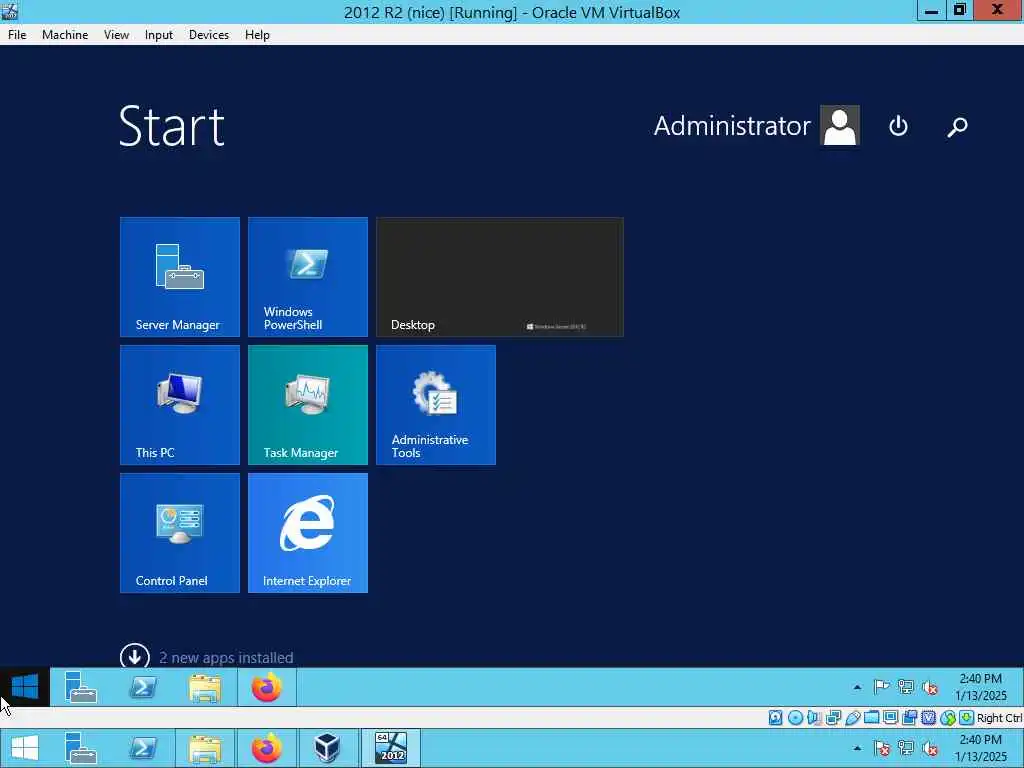Click VirtualBox shared folders indicator
Viewport: 1024px width, 768px height.
pyautogui.click(x=871, y=718)
